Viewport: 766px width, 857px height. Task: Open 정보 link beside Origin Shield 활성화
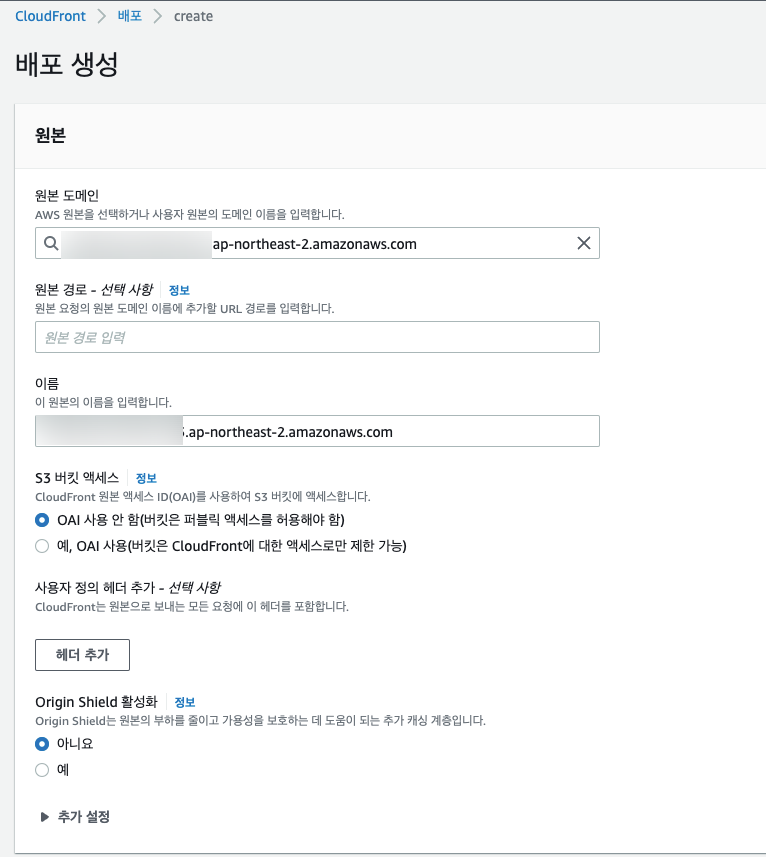coord(185,702)
